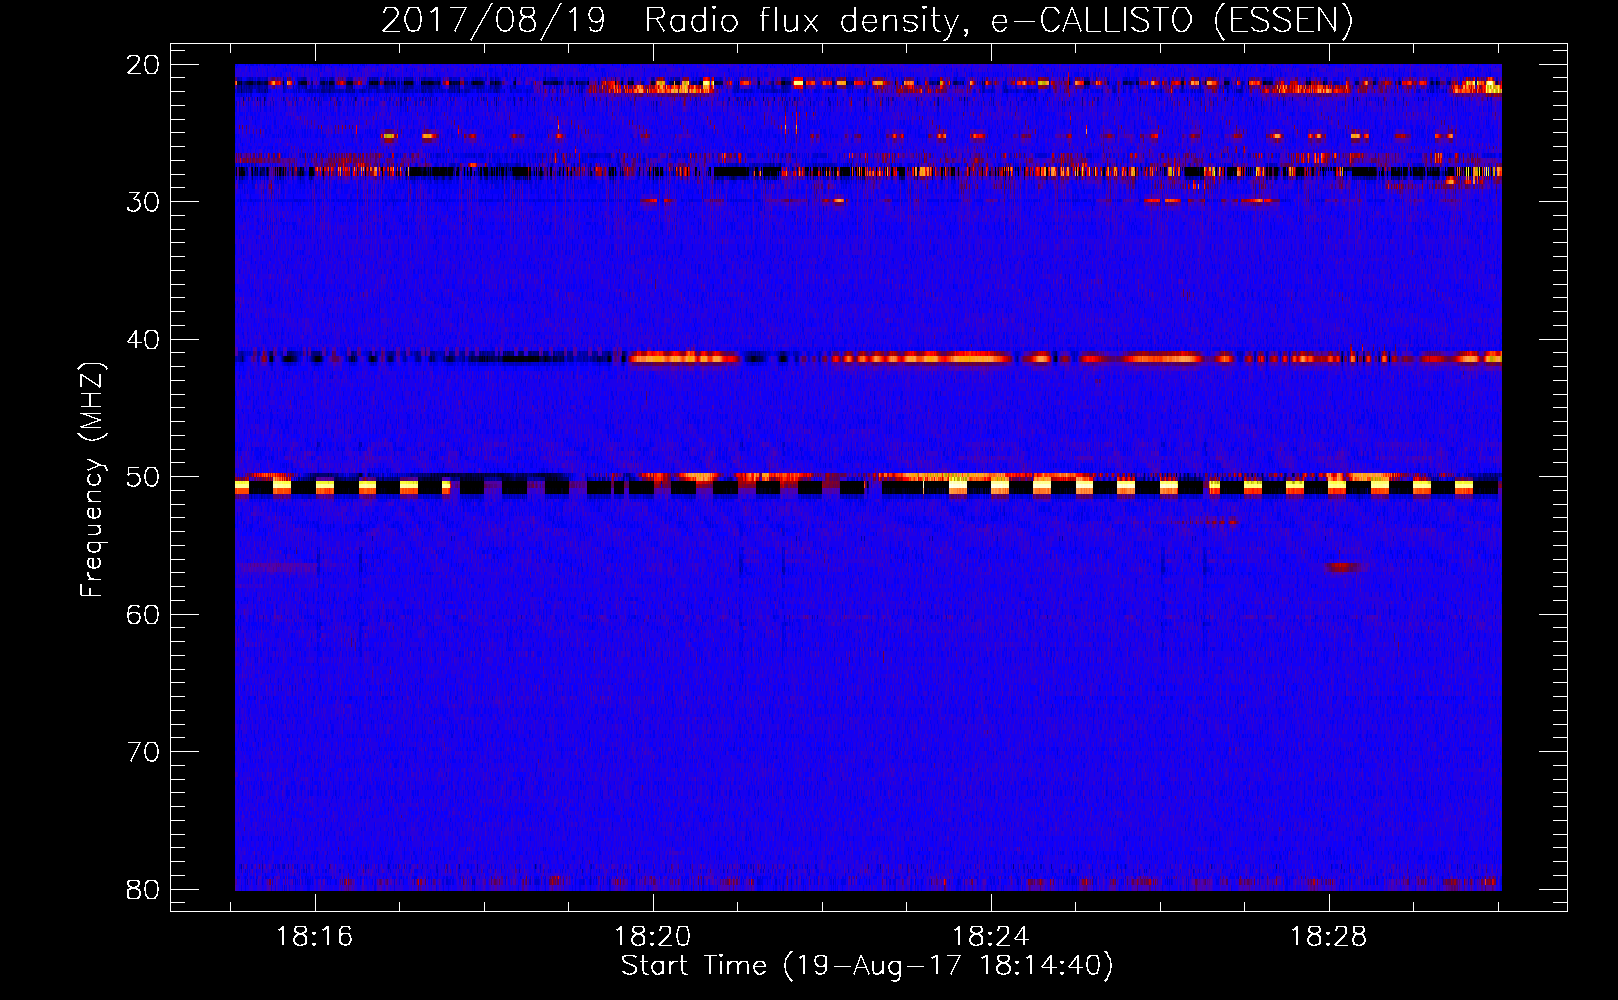Screen dimensions: 1618x1000
Task: Click the 18:16 time tick label
Action: [x=315, y=937]
